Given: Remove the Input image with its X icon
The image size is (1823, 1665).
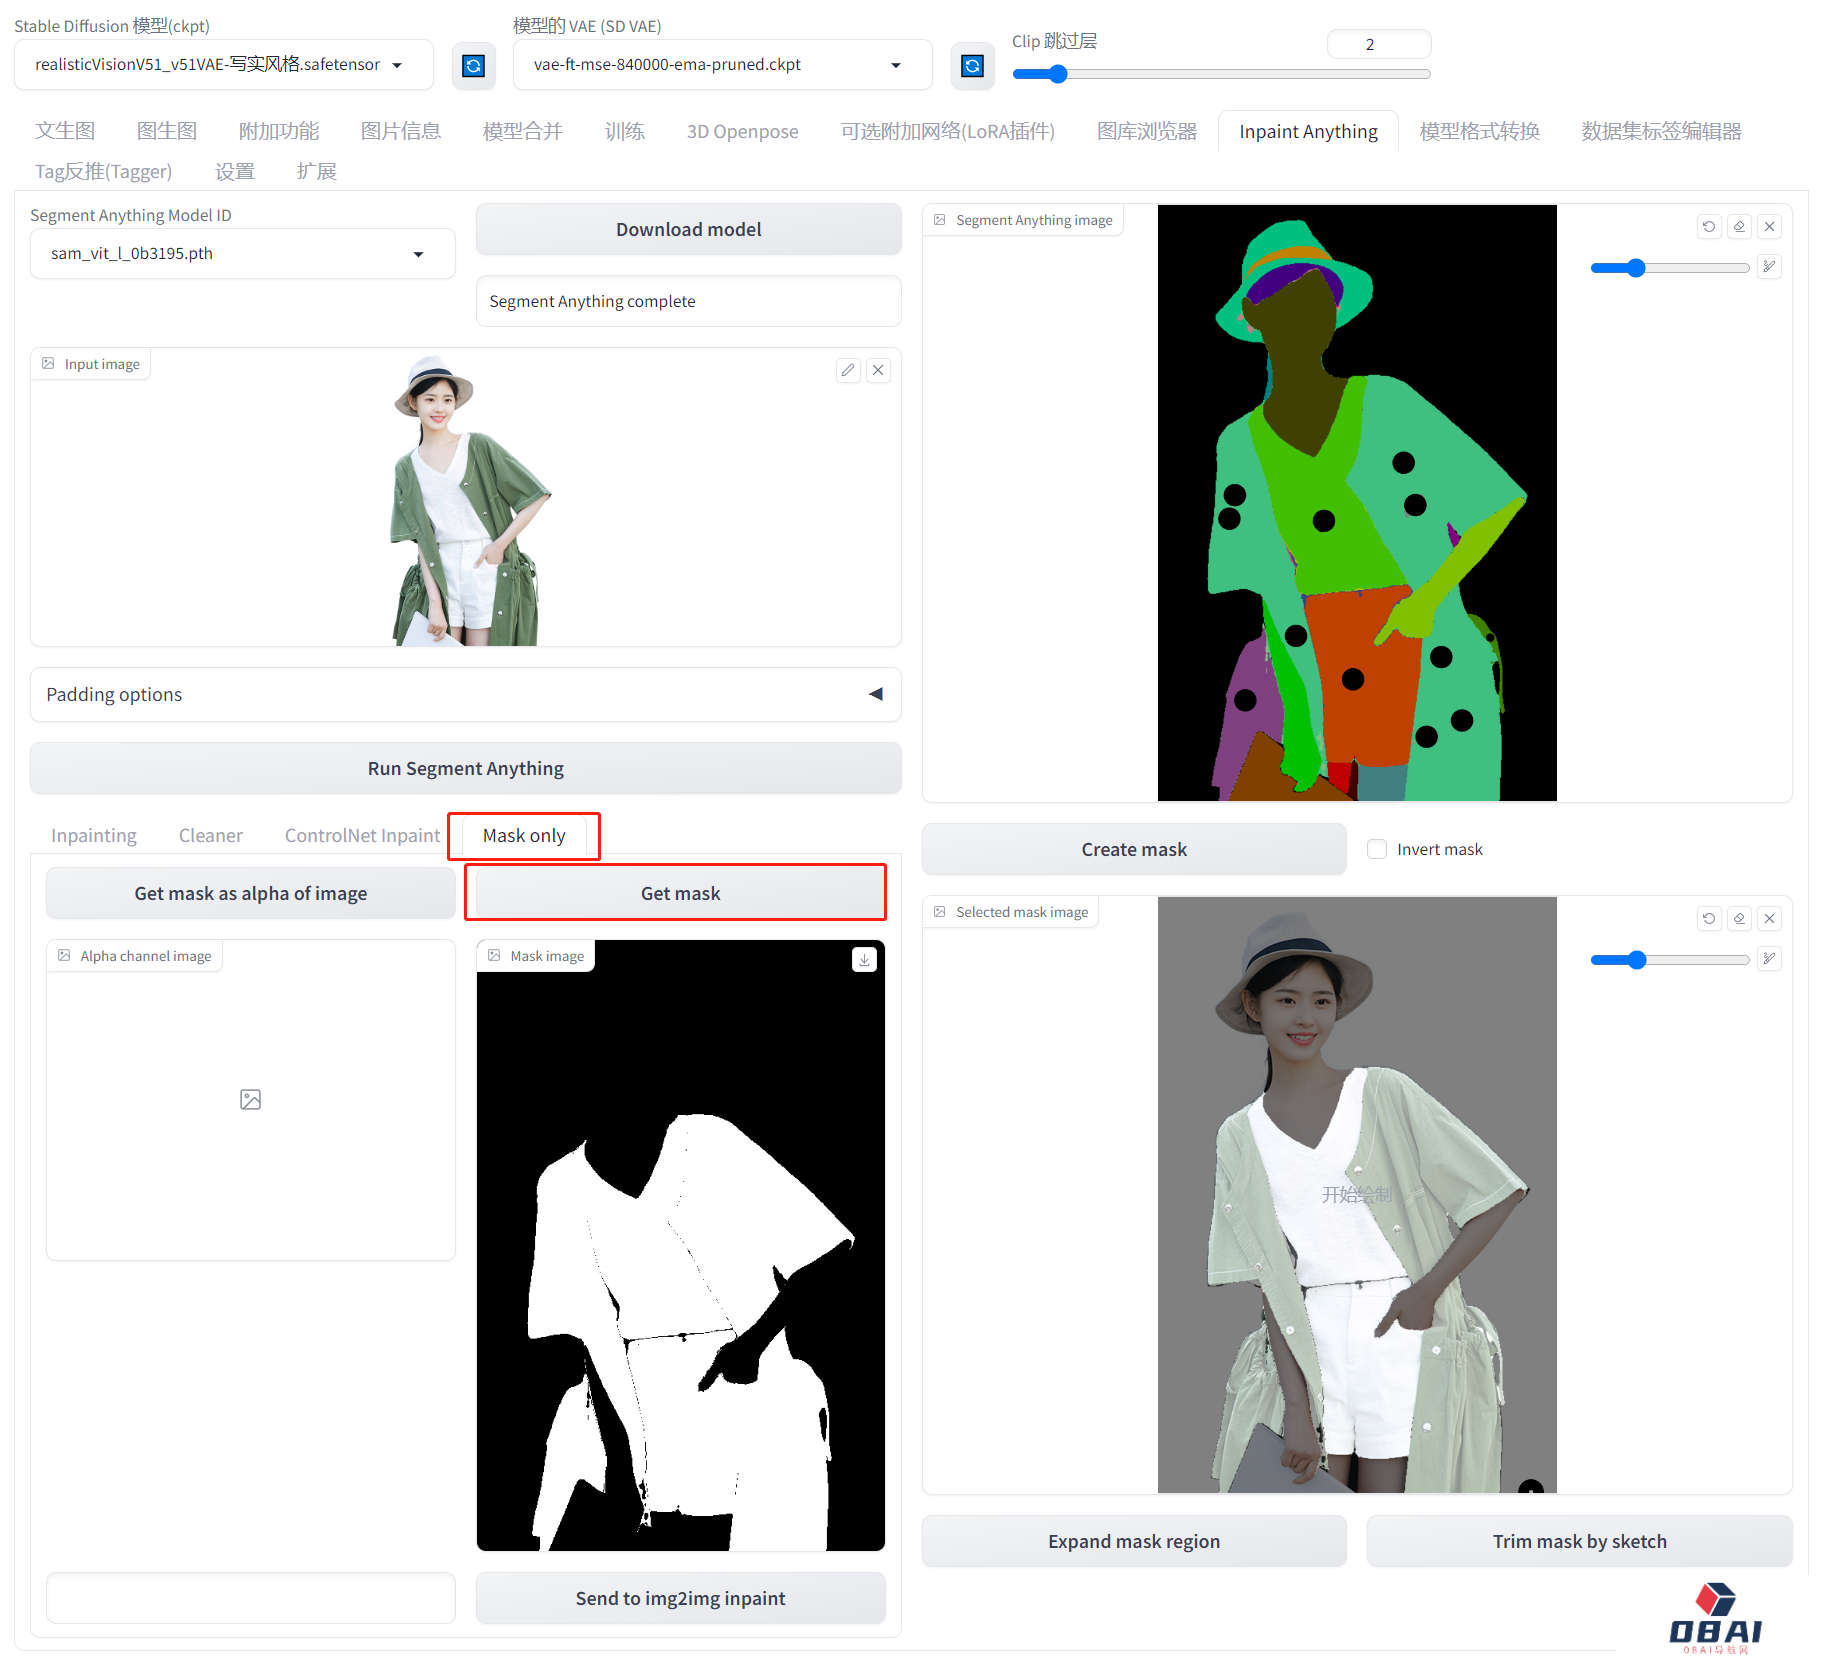Looking at the screenshot, I should click(878, 370).
